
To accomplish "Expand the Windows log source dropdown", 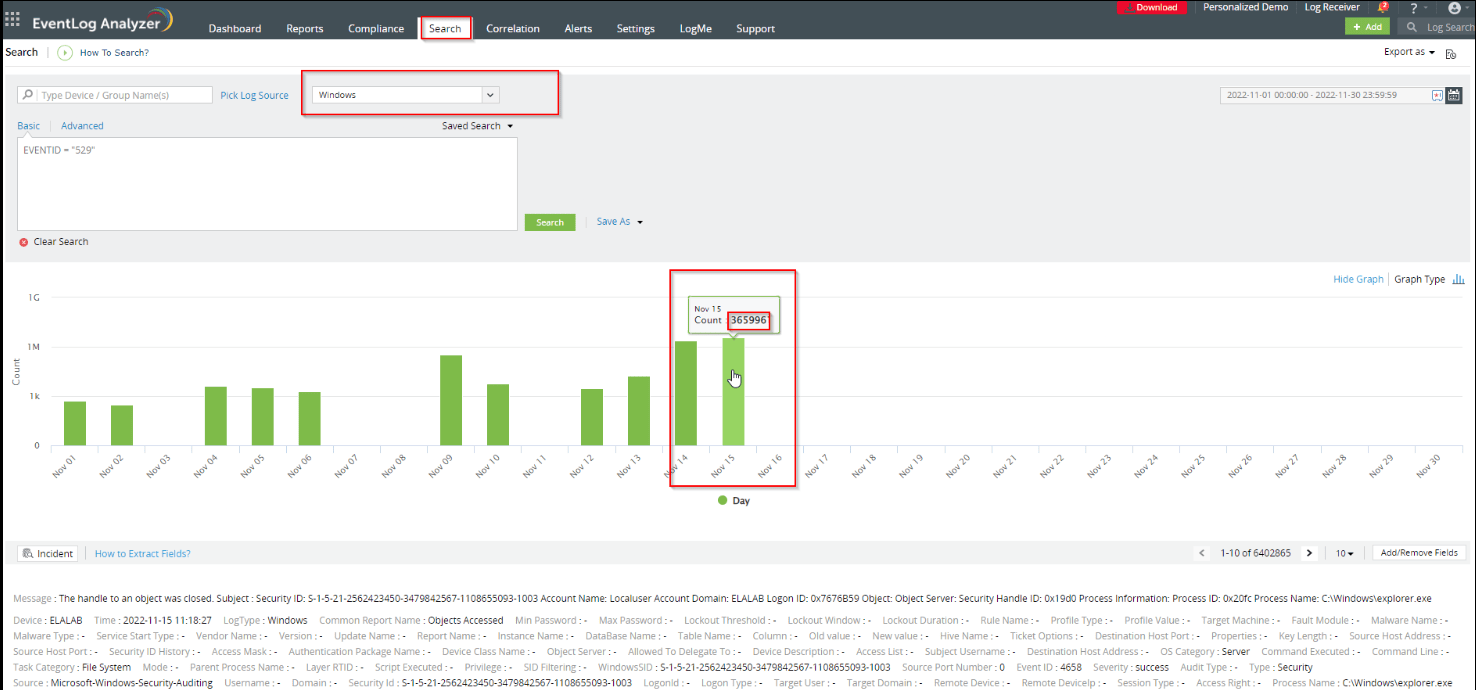I will 490,95.
